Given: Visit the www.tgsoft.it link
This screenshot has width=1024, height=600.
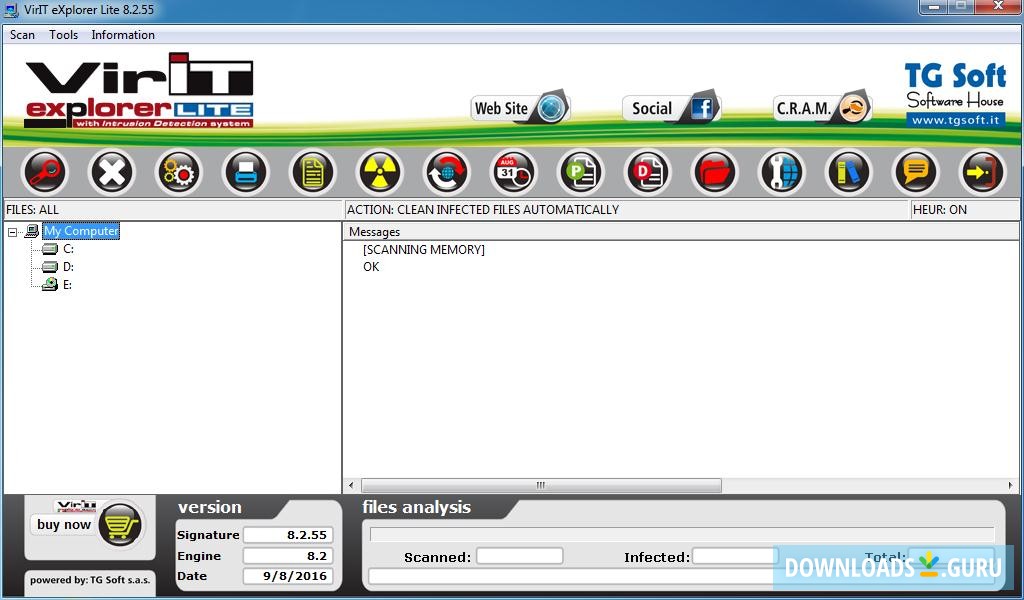Looking at the screenshot, I should pyautogui.click(x=955, y=119).
